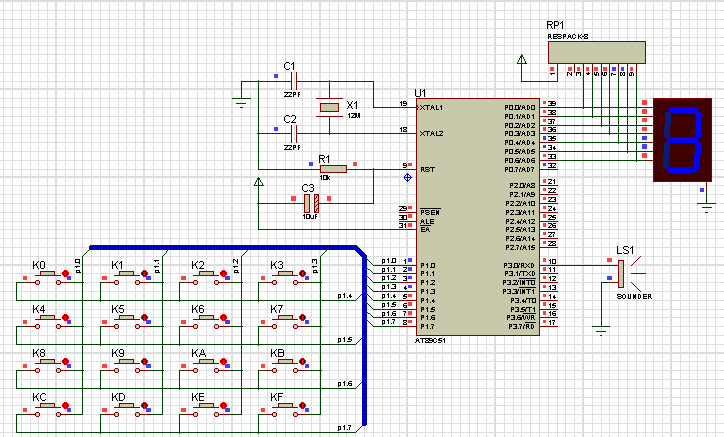Click the p1.3 wire label beside K3
Image resolution: width=724 pixels, height=437 pixels.
(315, 266)
